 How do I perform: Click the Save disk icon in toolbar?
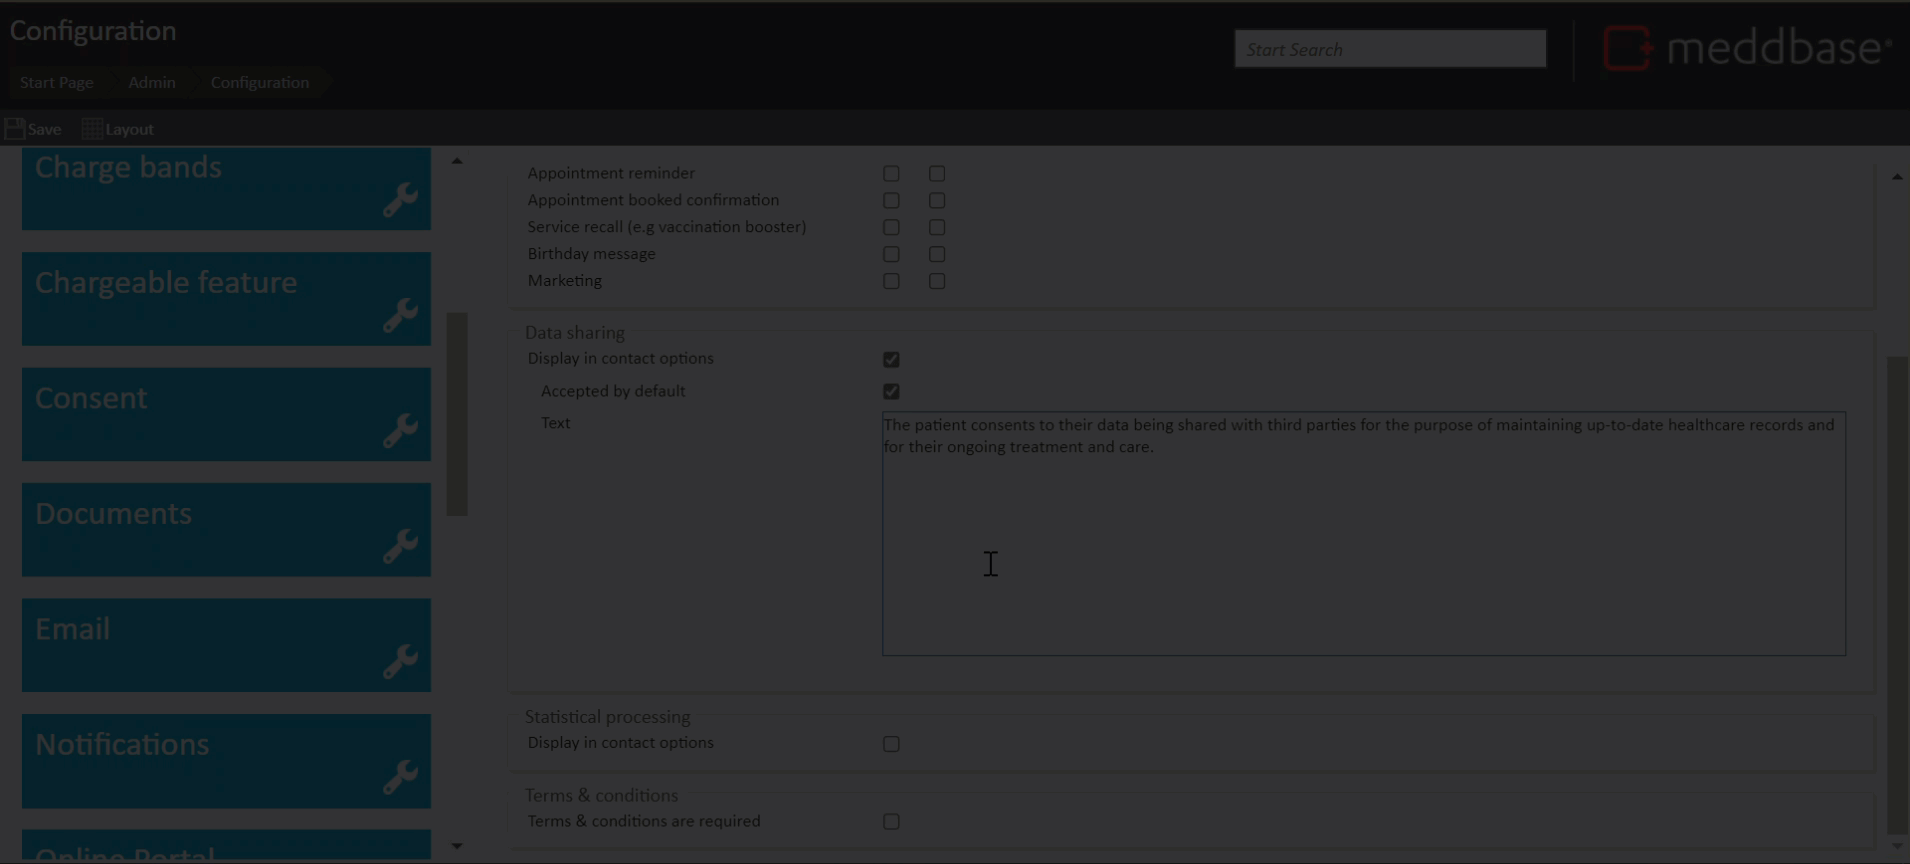15,129
